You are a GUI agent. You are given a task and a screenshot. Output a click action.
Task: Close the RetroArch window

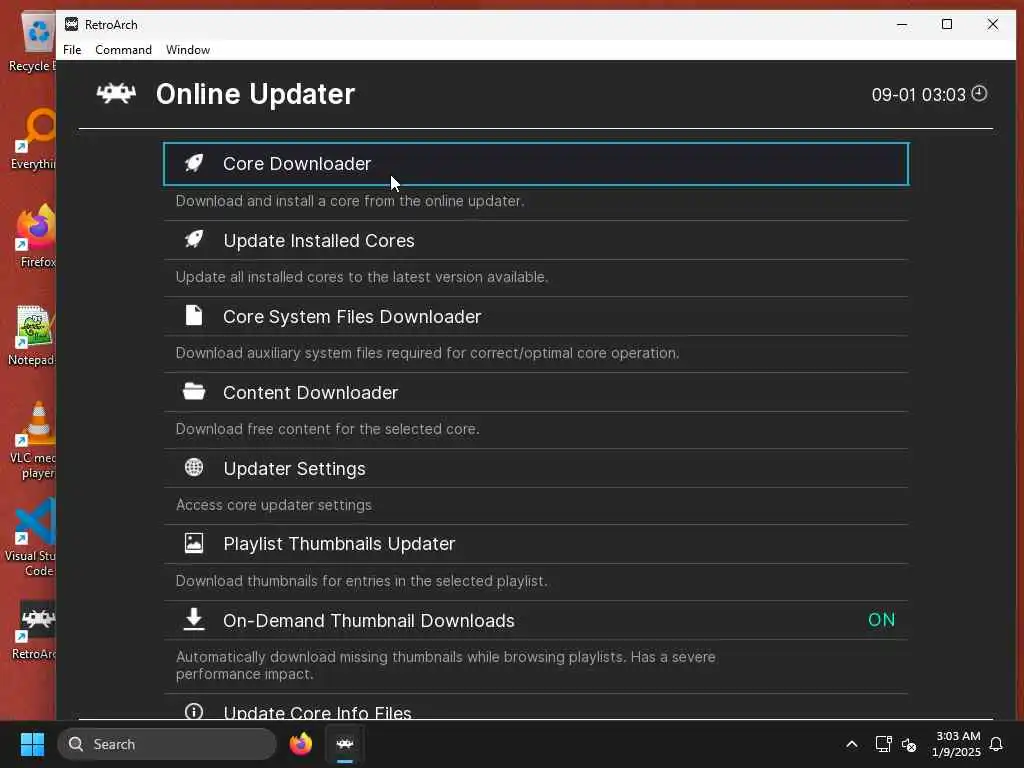(993, 24)
